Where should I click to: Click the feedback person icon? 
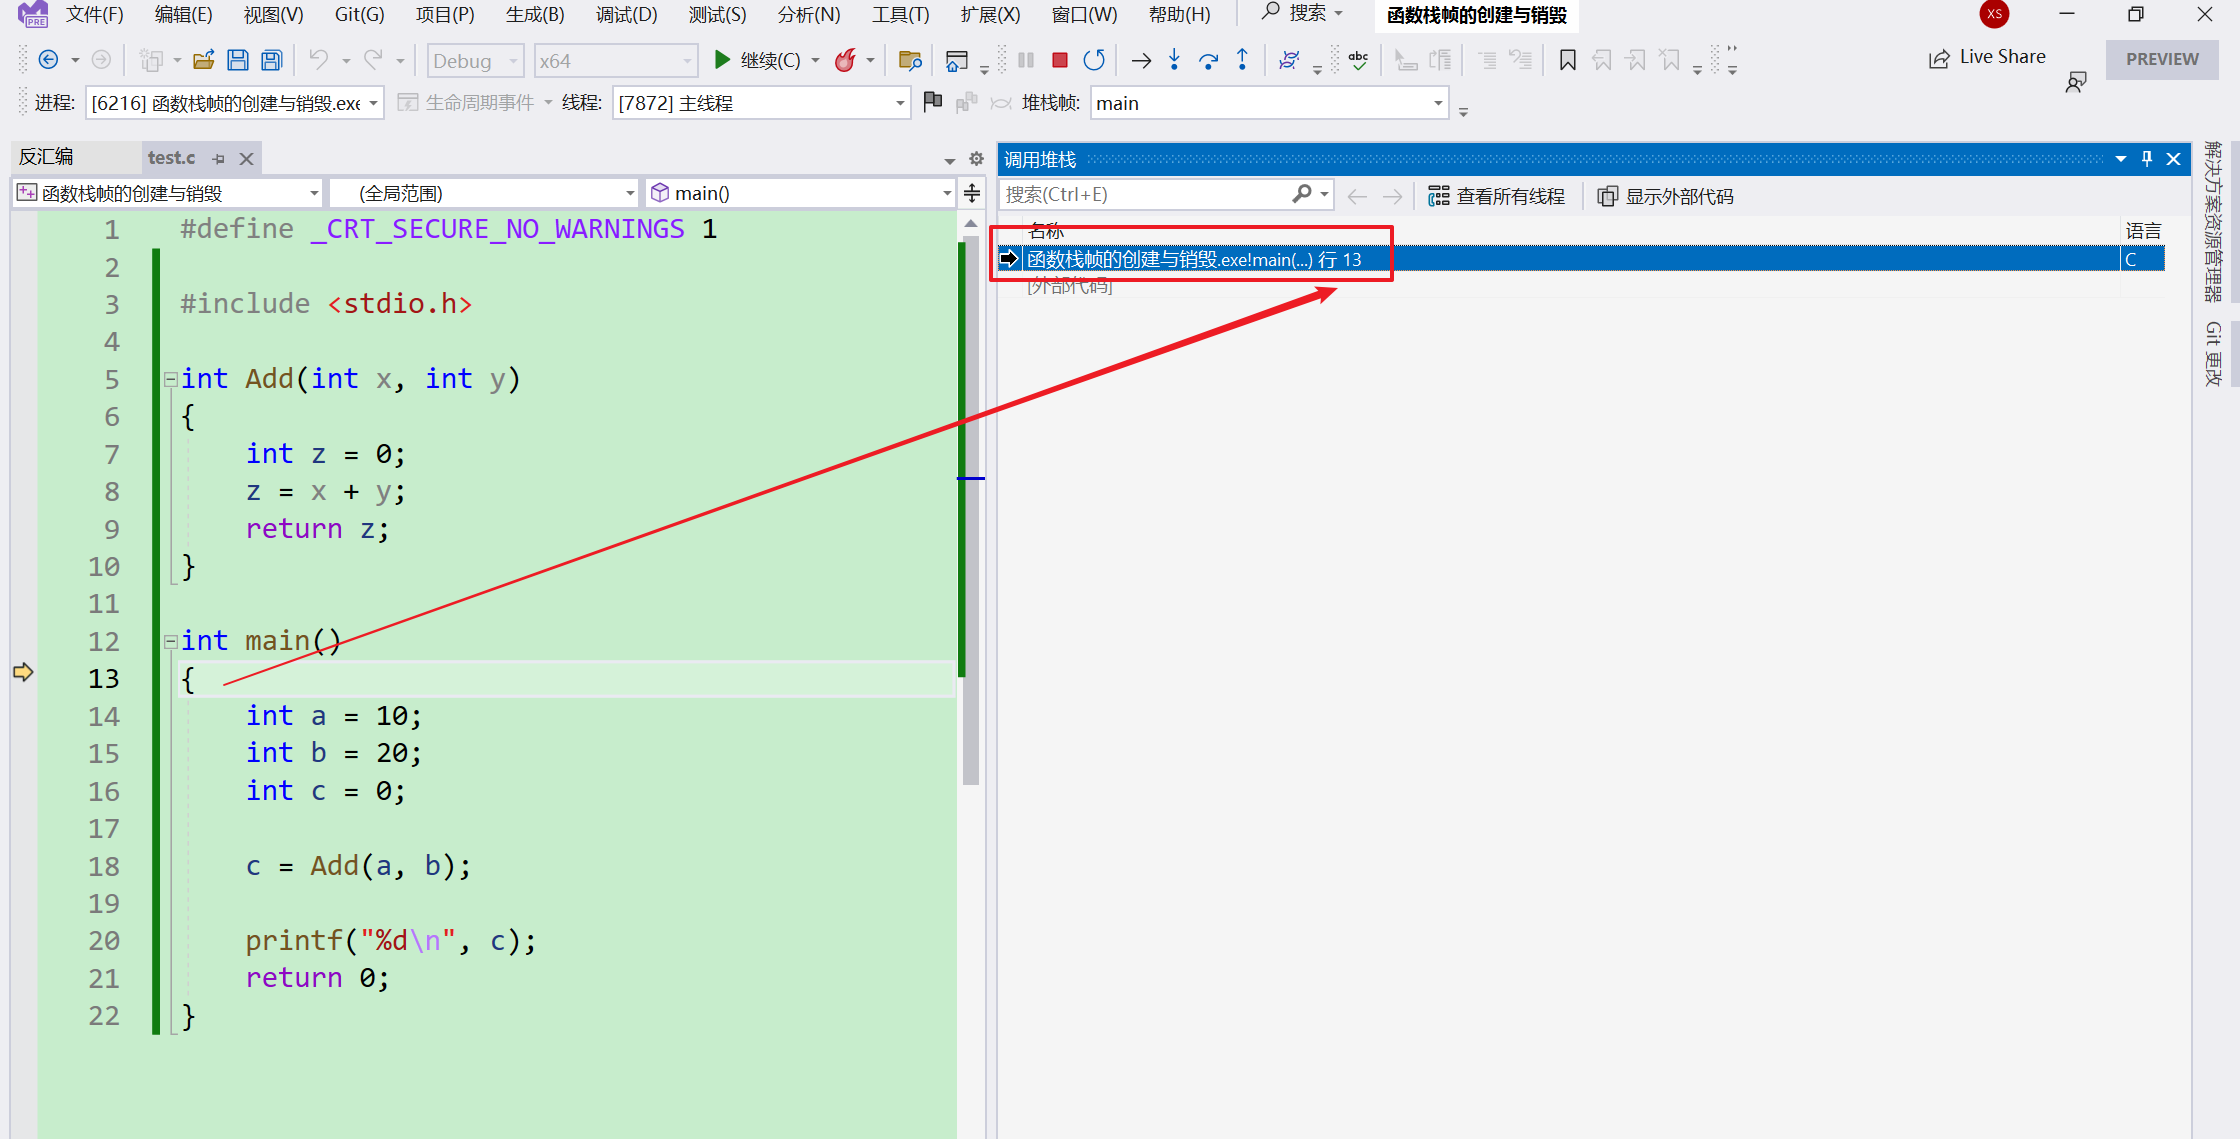click(2076, 81)
